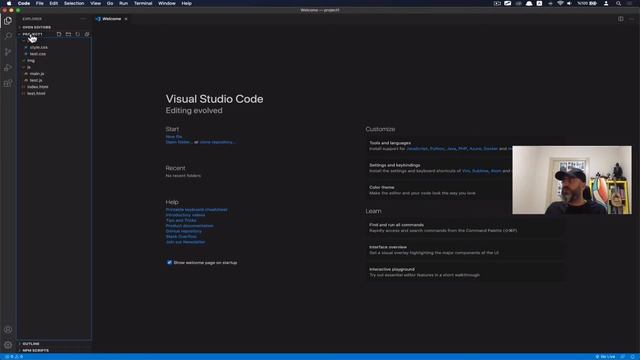Click Open folder link under Start
Image resolution: width=640 pixels, height=360 pixels.
point(178,142)
